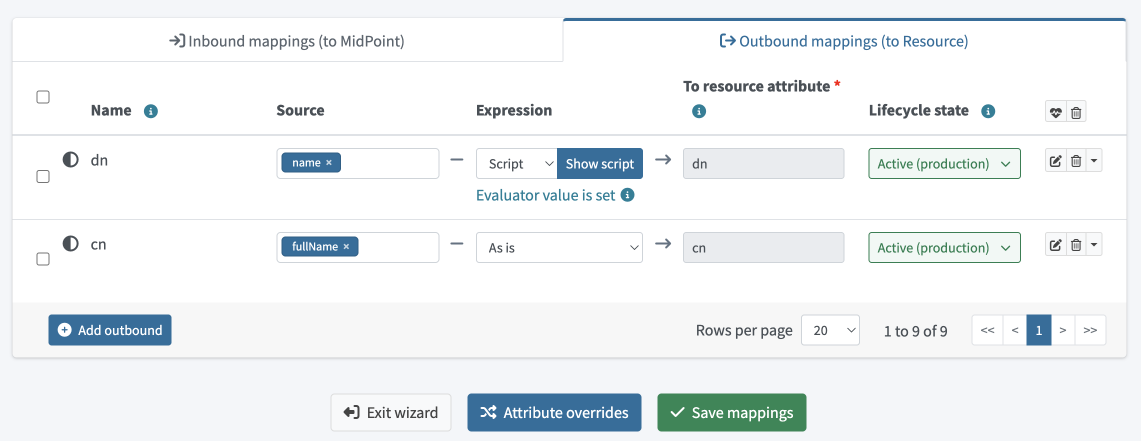Open the Rows per page dropdown
This screenshot has height=441, width=1141.
(x=830, y=331)
